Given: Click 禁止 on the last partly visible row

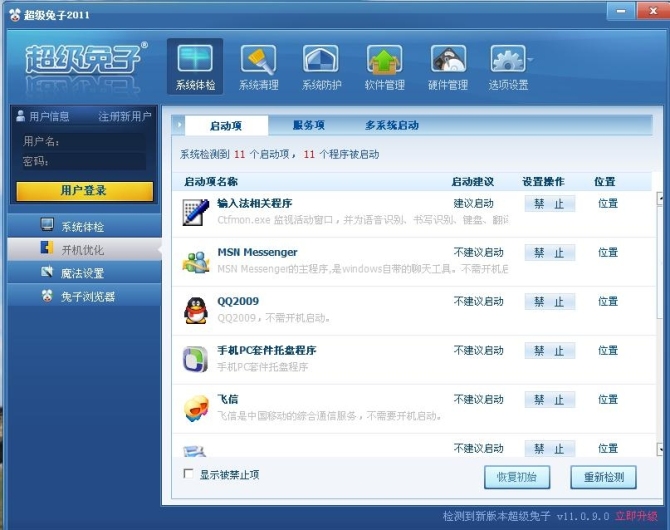Looking at the screenshot, I should (550, 448).
